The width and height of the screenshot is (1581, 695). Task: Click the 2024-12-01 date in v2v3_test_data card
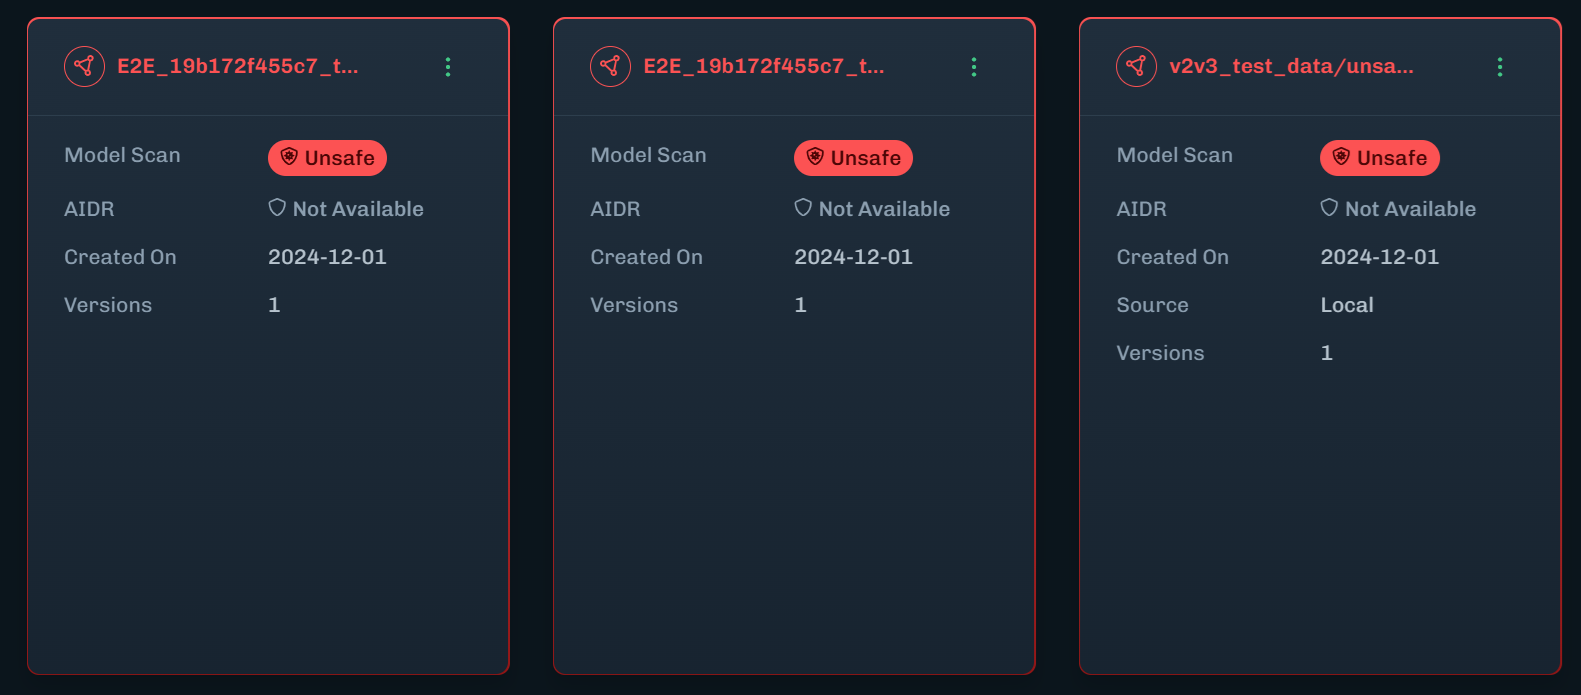pos(1379,257)
